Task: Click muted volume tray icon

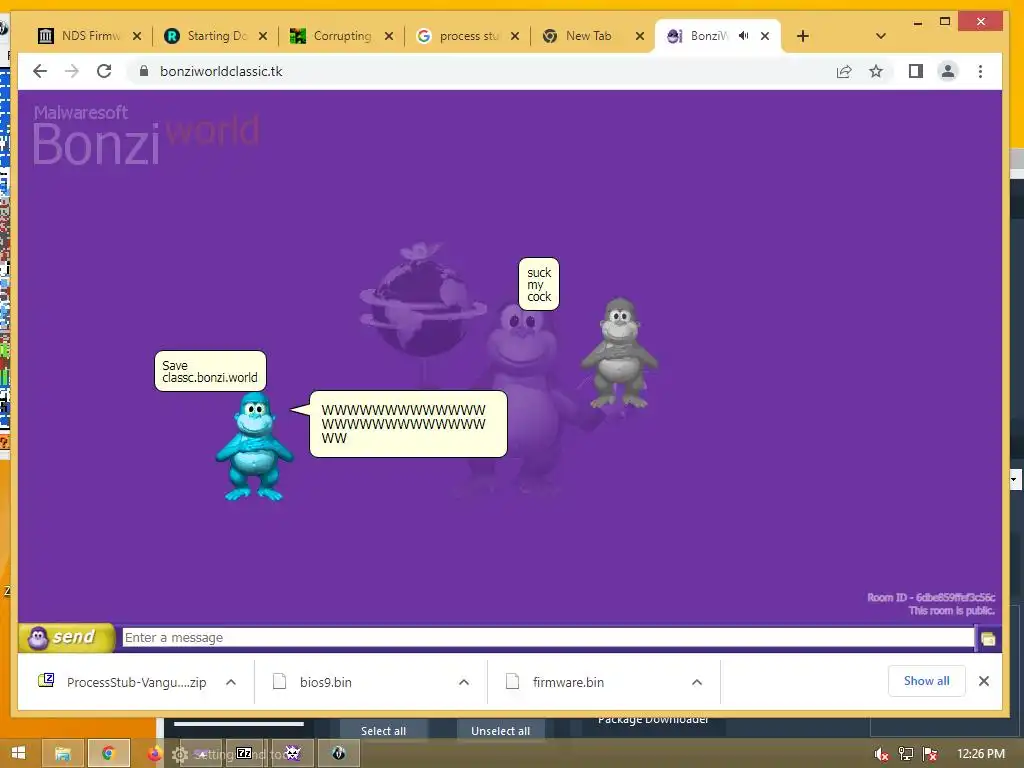Action: pos(881,754)
